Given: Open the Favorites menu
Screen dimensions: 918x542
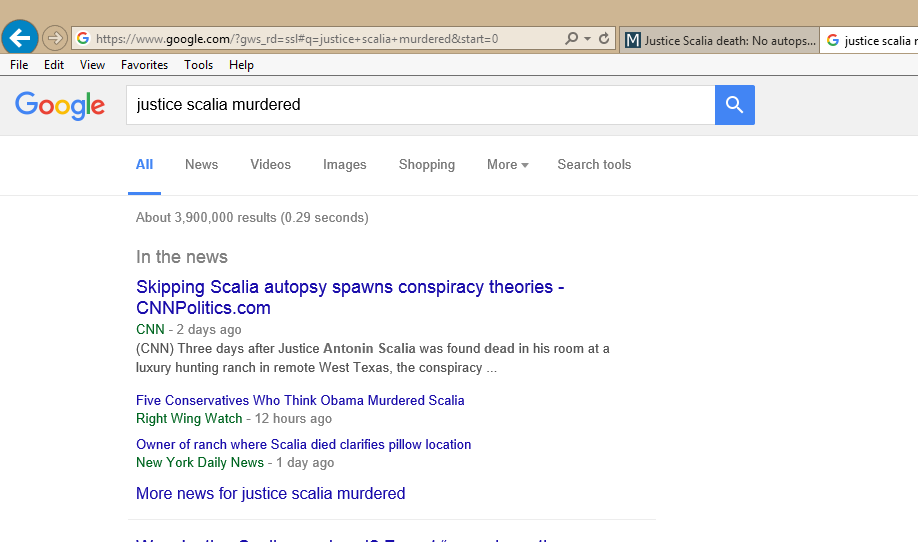Looking at the screenshot, I should (144, 65).
